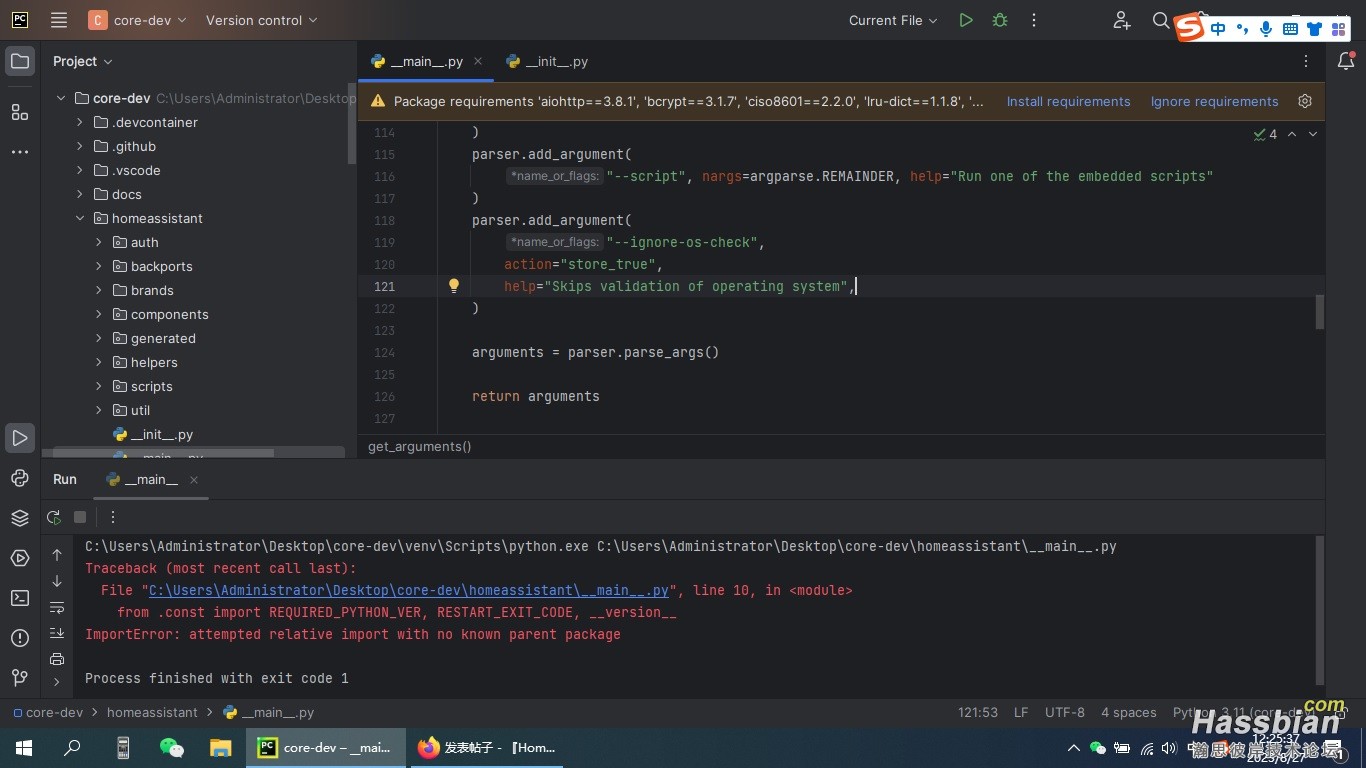Print the console output icon
Image resolution: width=1366 pixels, height=768 pixels.
tap(57, 659)
